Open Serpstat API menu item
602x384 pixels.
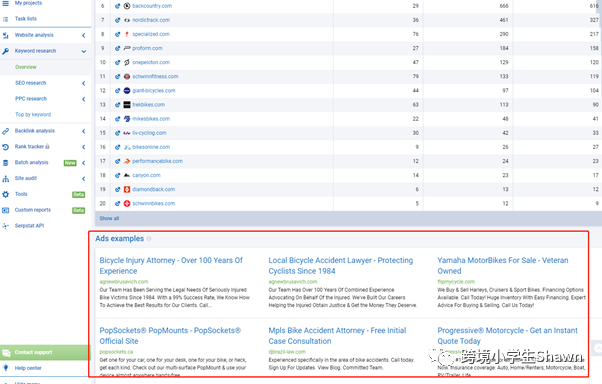29,226
